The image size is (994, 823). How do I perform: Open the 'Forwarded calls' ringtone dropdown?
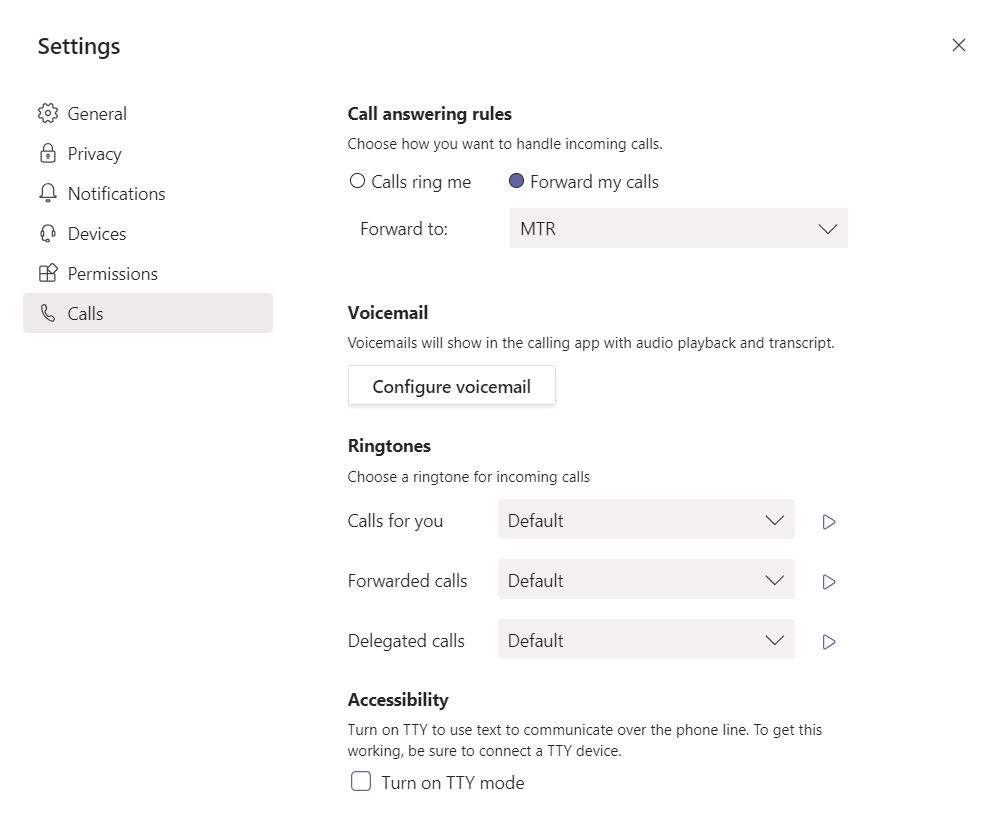click(x=645, y=580)
